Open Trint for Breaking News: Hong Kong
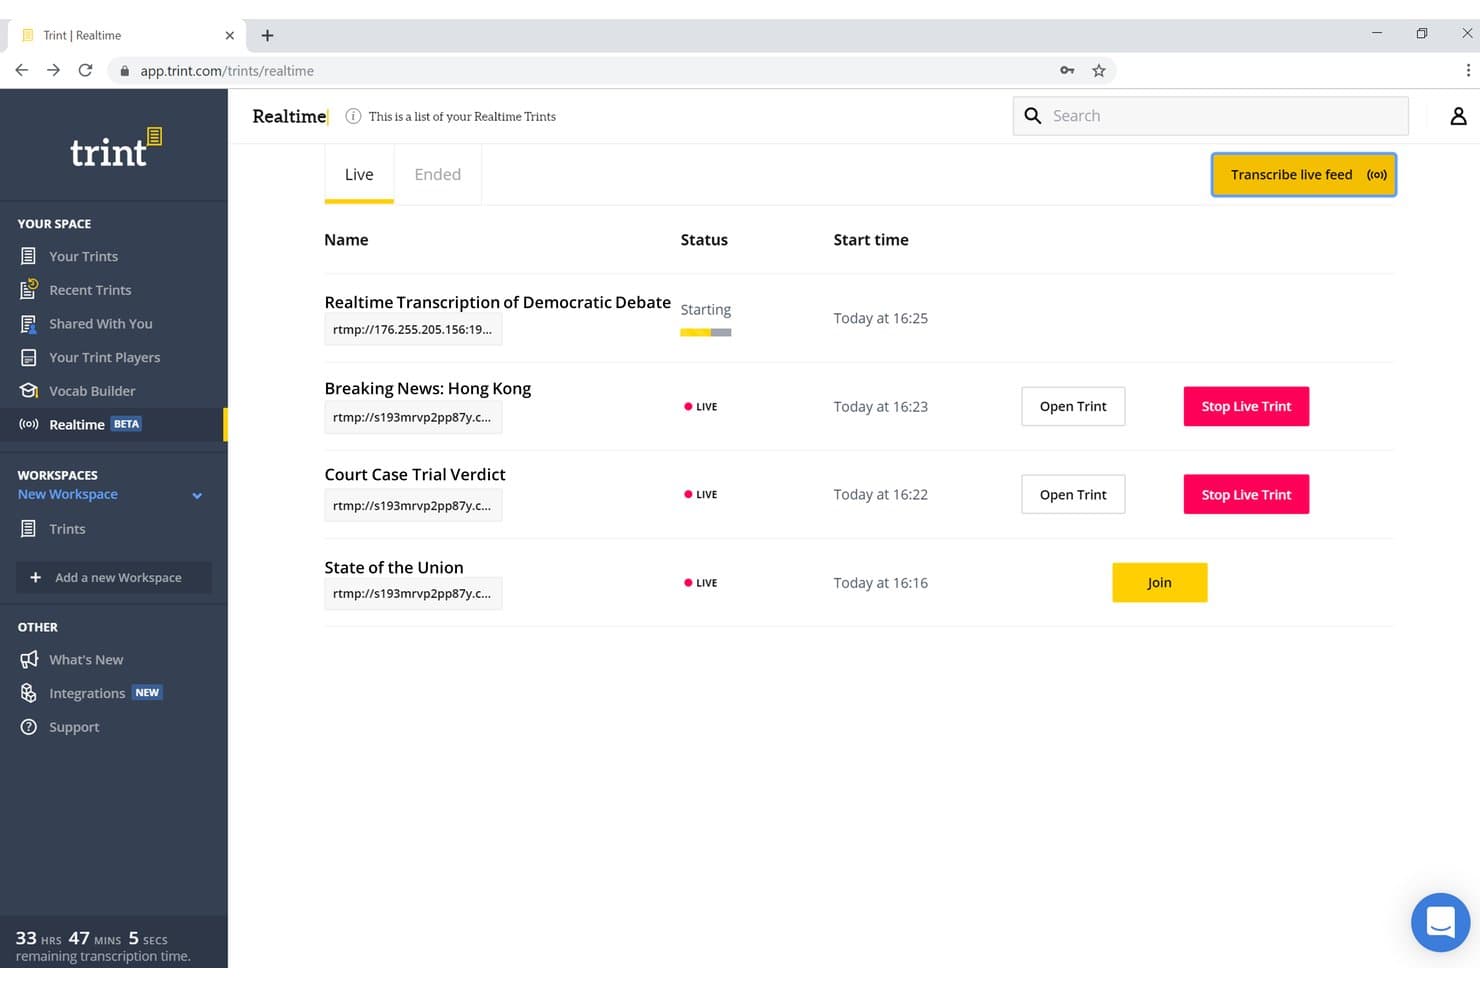1480x987 pixels. pyautogui.click(x=1073, y=406)
